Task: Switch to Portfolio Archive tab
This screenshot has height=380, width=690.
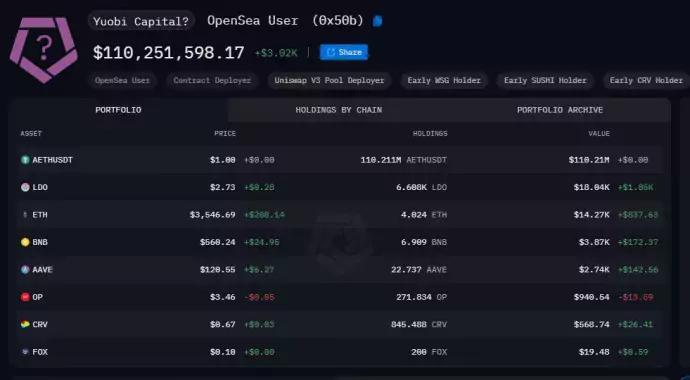Action: click(560, 110)
